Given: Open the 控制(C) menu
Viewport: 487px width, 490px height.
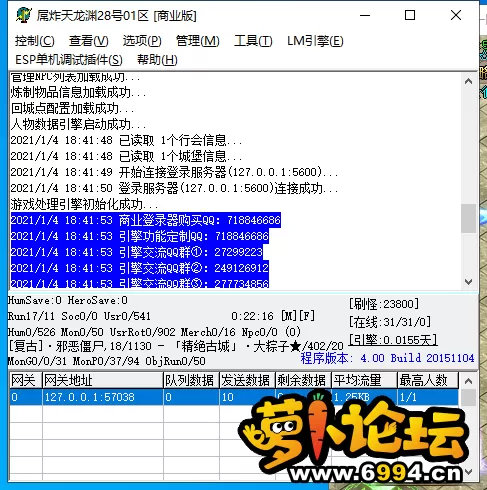Looking at the screenshot, I should click(34, 41).
